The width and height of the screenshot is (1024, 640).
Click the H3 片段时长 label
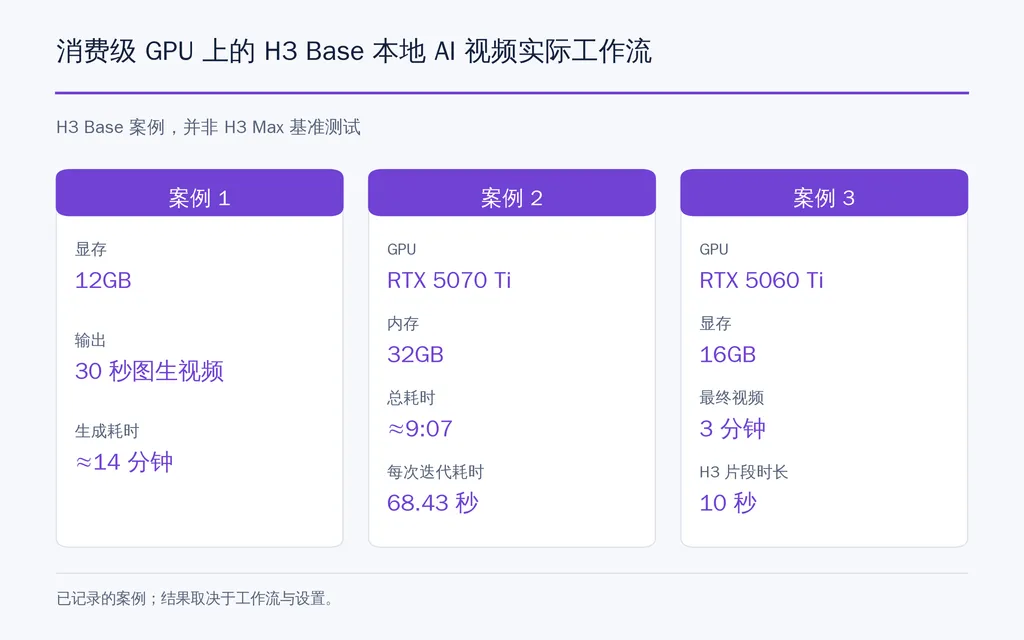744,472
